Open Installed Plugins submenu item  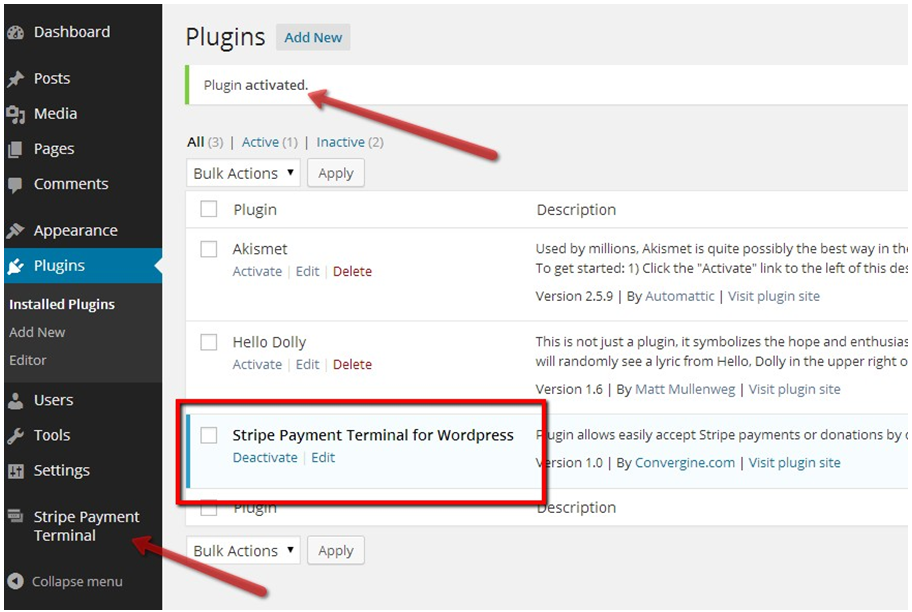[62, 304]
